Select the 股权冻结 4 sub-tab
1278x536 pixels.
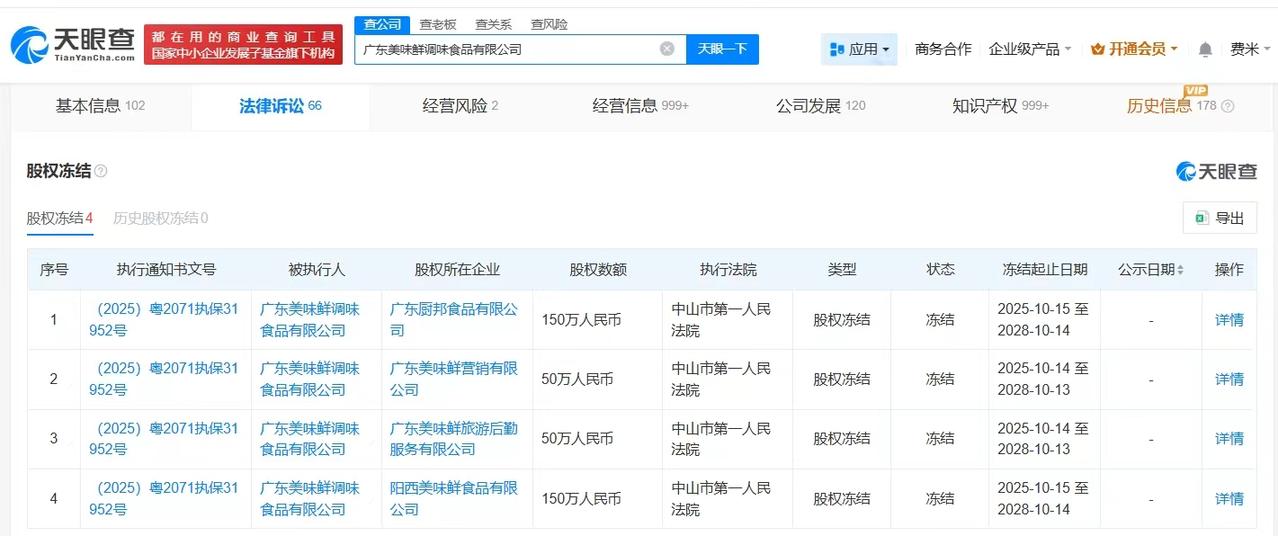pyautogui.click(x=60, y=218)
